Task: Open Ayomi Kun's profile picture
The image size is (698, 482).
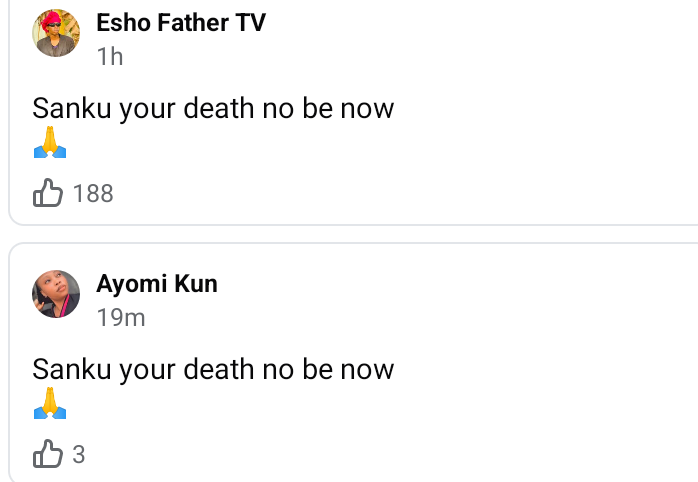Action: (57, 294)
